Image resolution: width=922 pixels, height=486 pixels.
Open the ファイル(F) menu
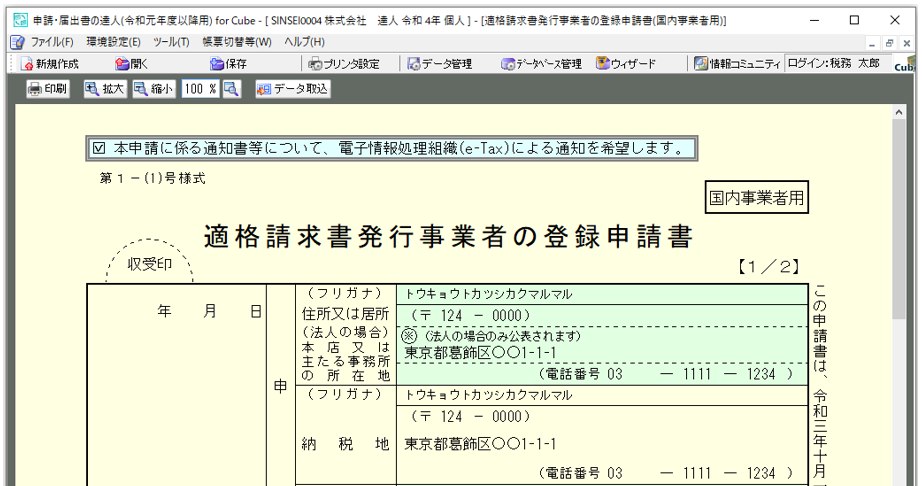52,42
